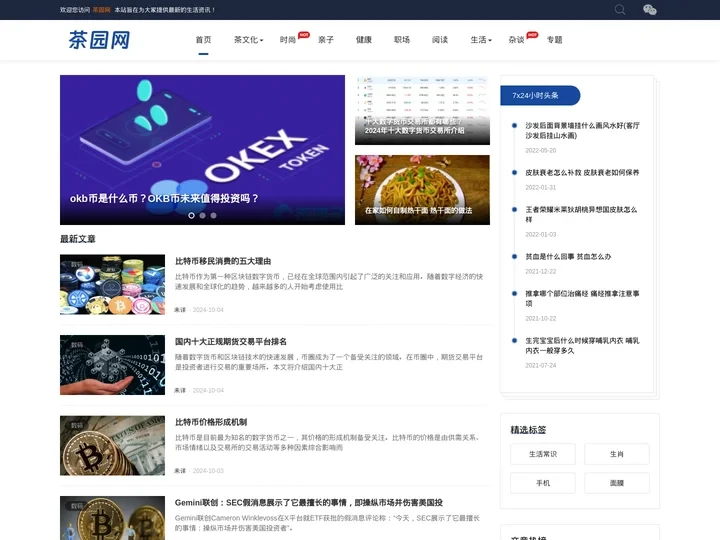Click the orange 茶园网 link in top bar
720x540 pixels.
coord(101,10)
